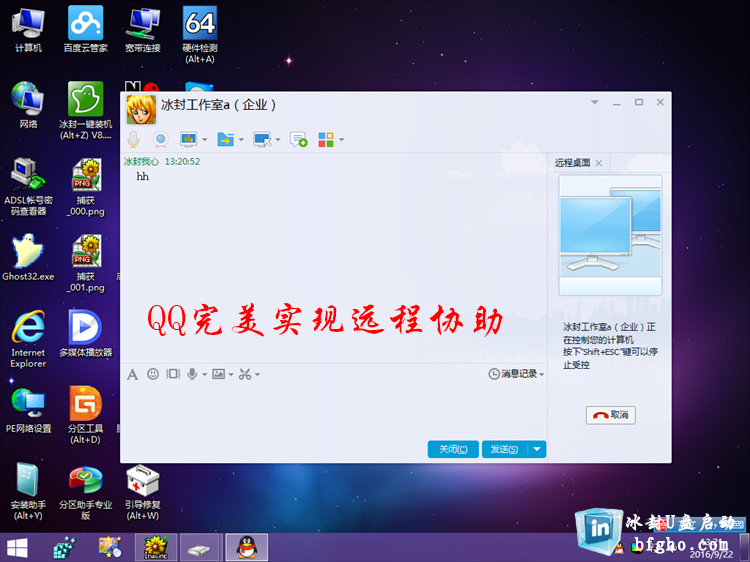750x562 pixels.
Task: Click the contact avatar picture
Action: [x=141, y=109]
